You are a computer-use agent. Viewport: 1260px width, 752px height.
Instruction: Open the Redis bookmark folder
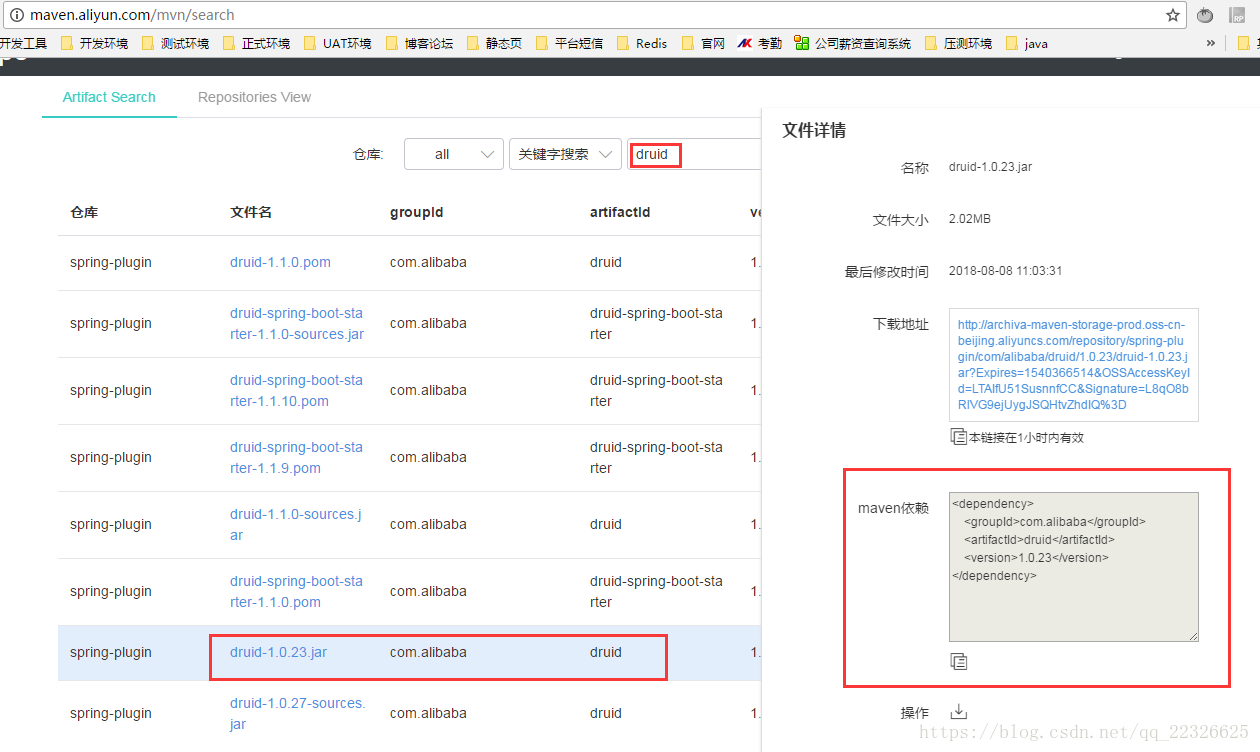(x=642, y=43)
